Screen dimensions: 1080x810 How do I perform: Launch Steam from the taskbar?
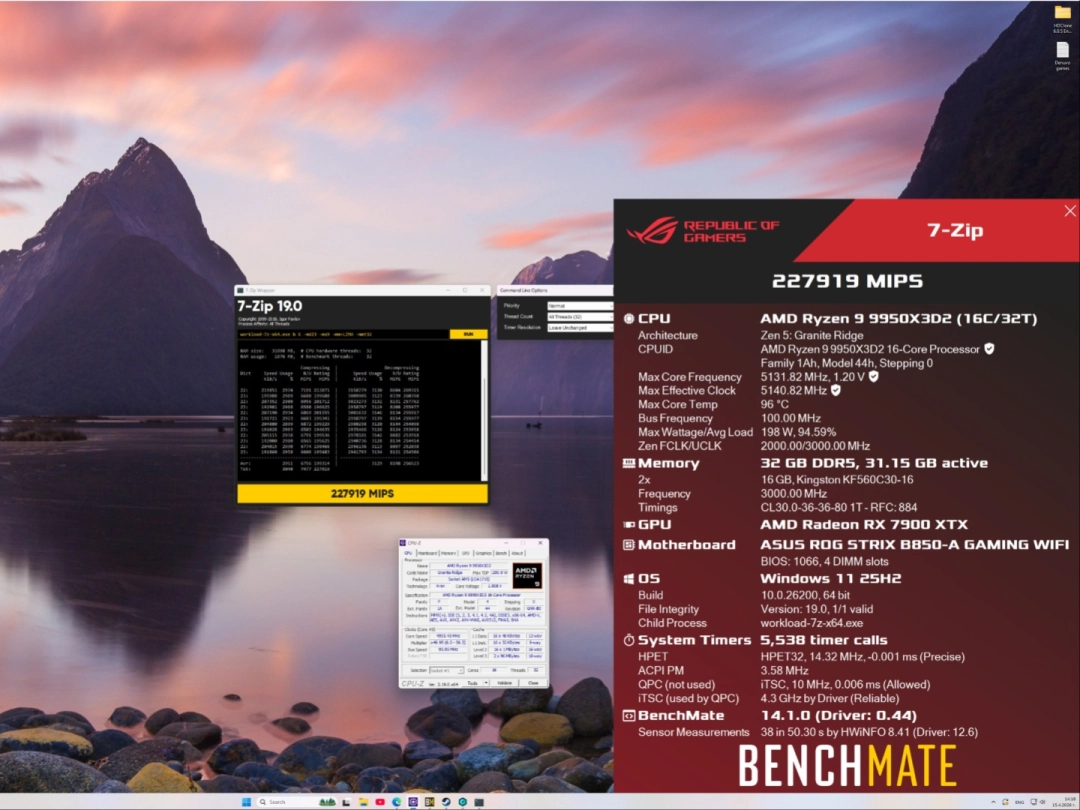pos(445,802)
